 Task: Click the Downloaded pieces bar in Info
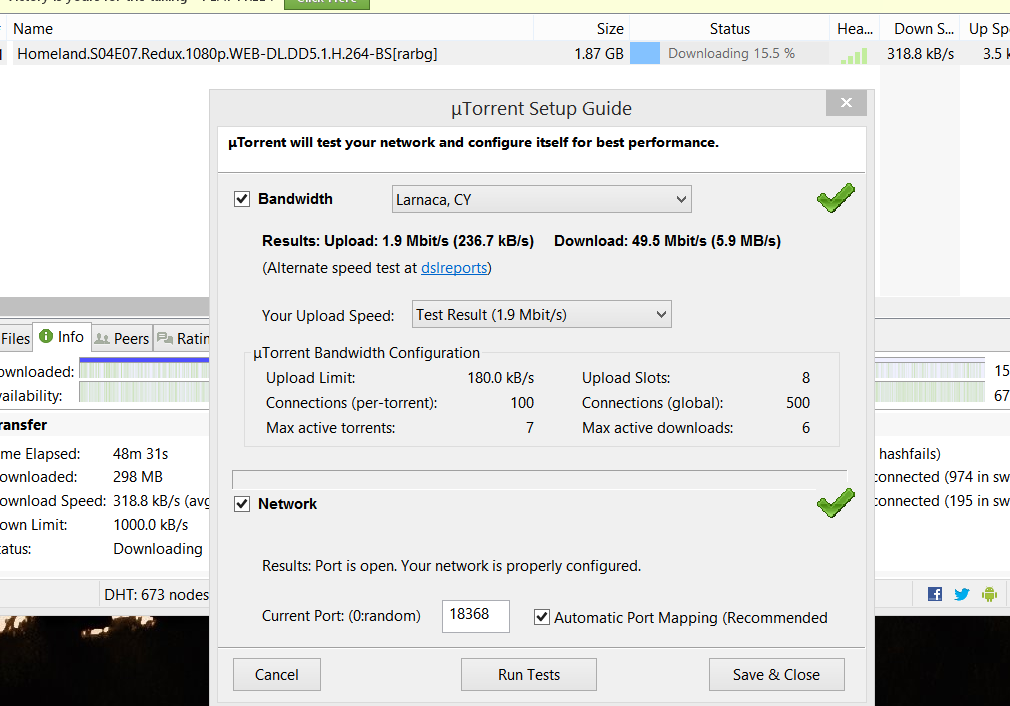[144, 370]
